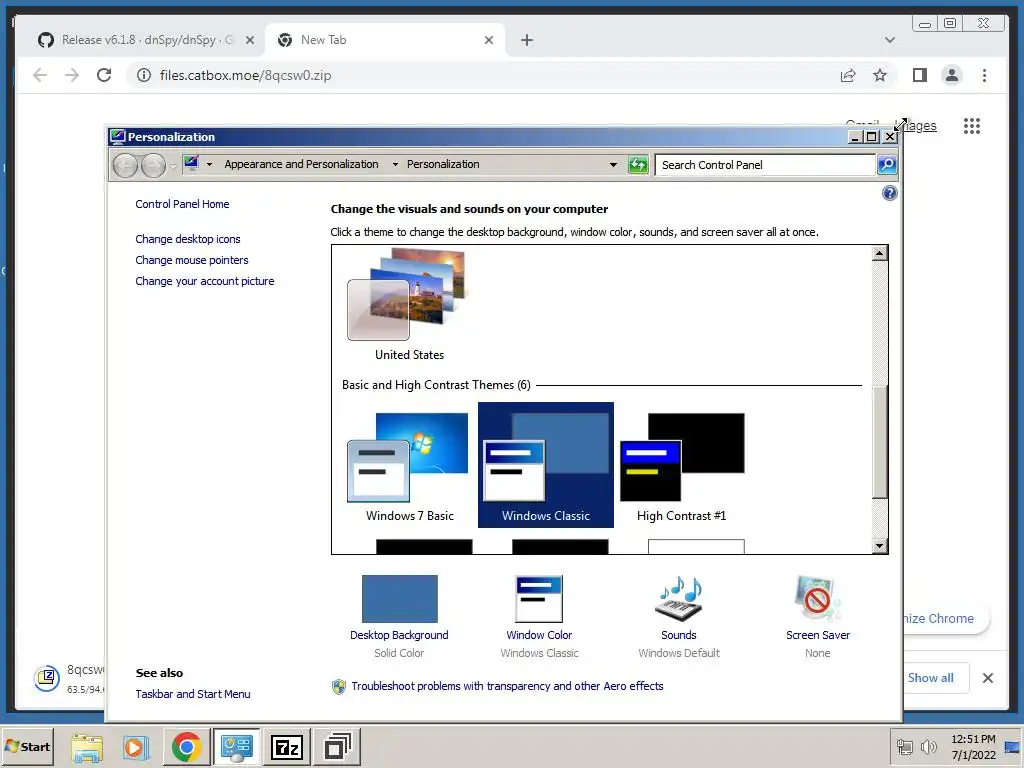The height and width of the screenshot is (768, 1024).
Task: Select the Windows 7 Basic theme
Action: coord(409,467)
